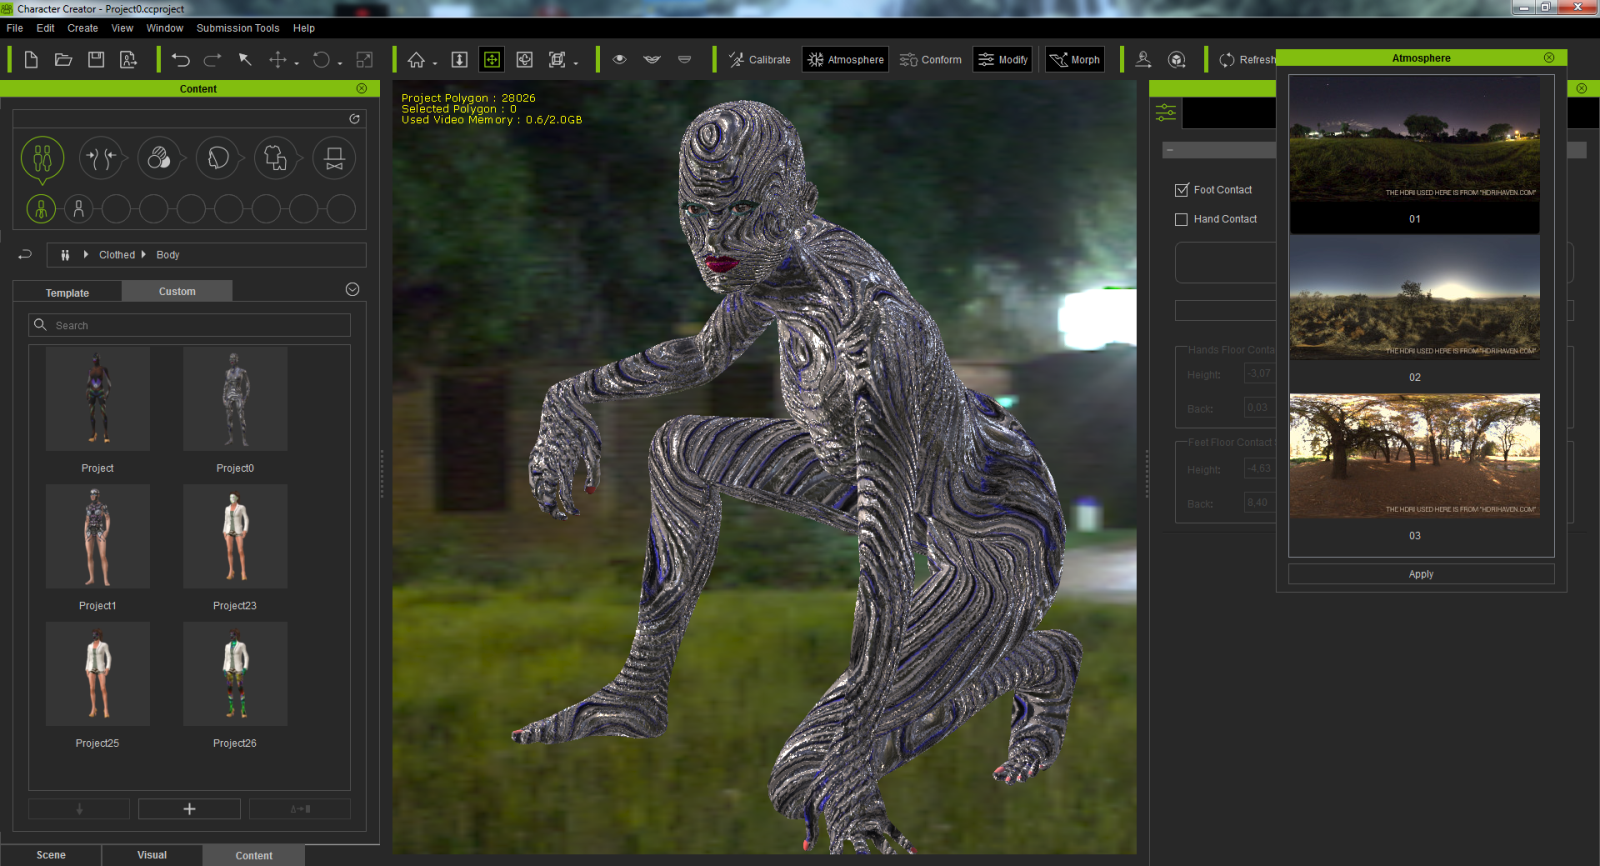Click the highlighted pan camera icon

click(492, 60)
